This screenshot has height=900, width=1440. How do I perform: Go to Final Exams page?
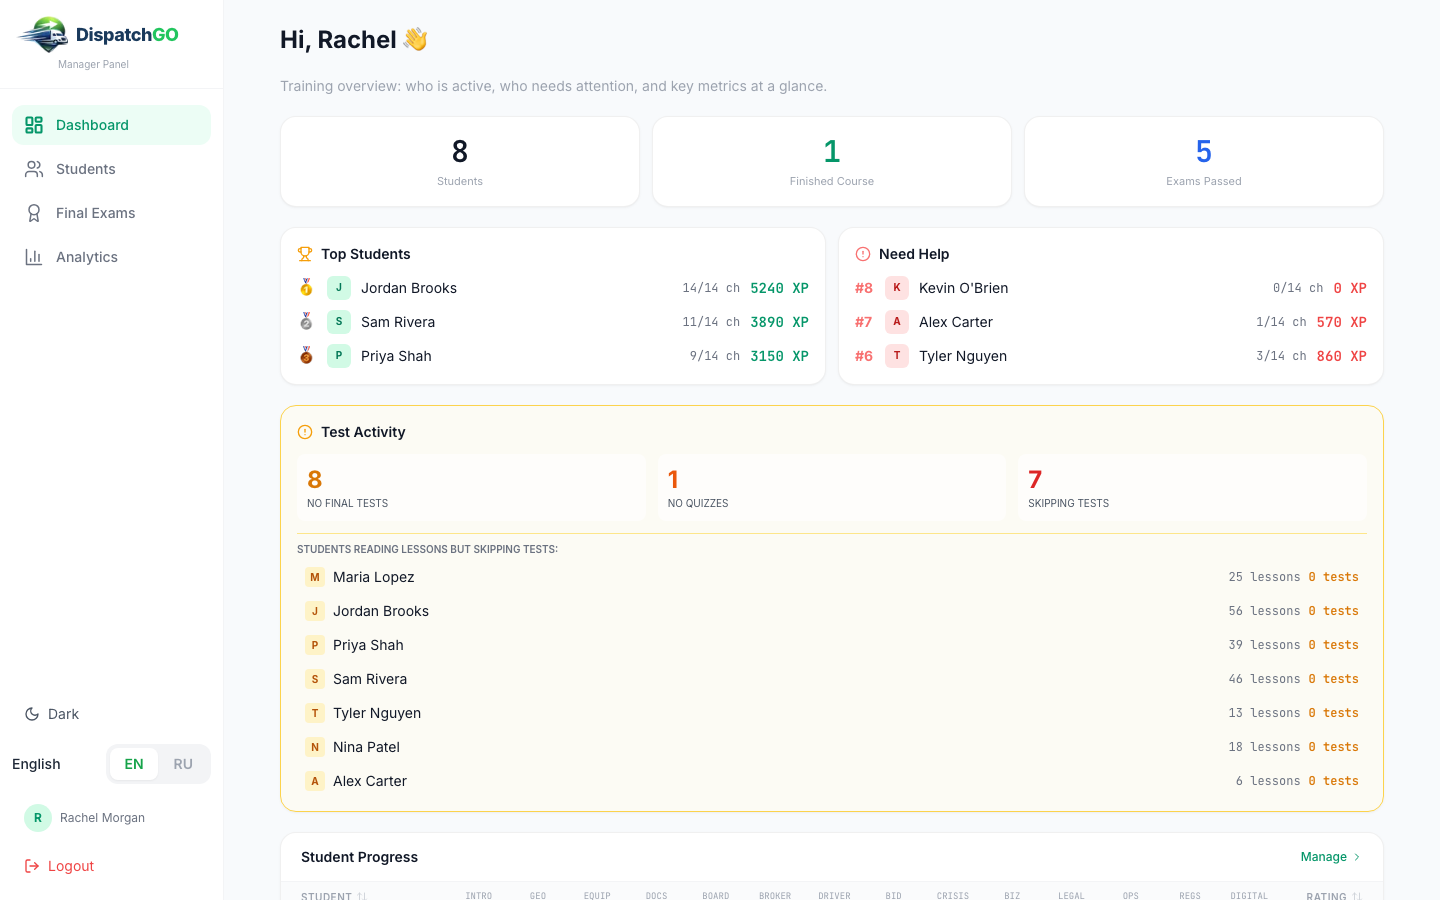pos(111,213)
